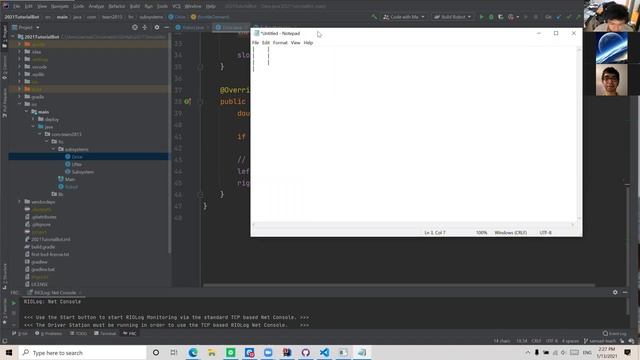Collapse the 2021TutorialBot root node
Image resolution: width=640 pixels, height=360 pixels.
click(x=13, y=37)
